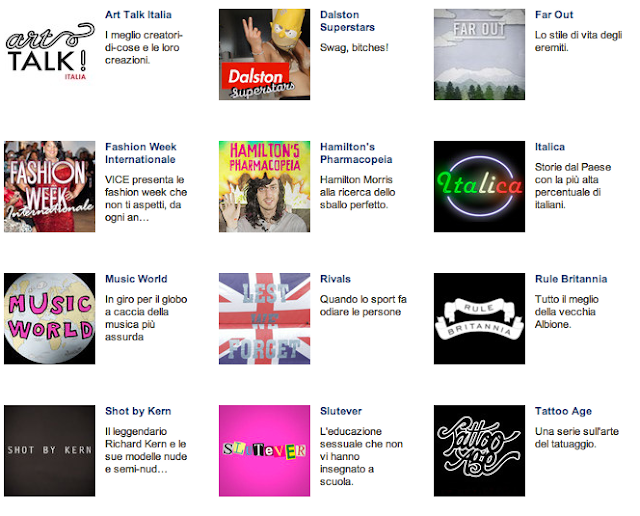Open the Italica show title link
640x516 pixels.
pyautogui.click(x=550, y=147)
